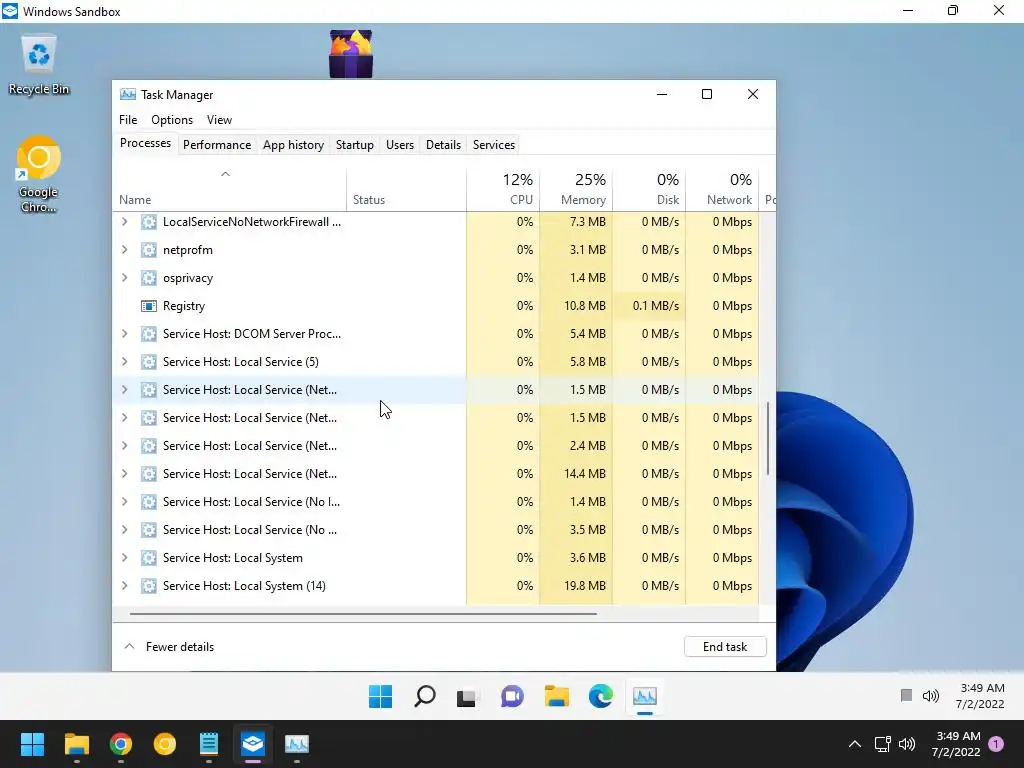
Task: Expand Service Host: Local Service (5)
Action: point(124,362)
